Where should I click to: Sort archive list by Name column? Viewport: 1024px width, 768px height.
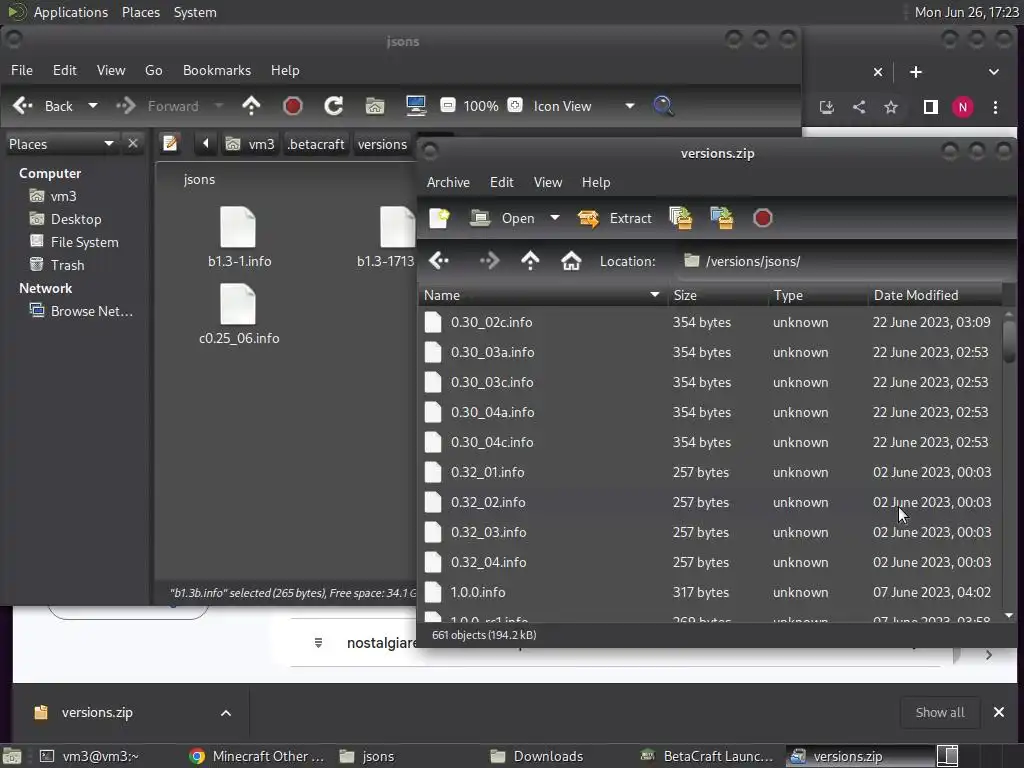(x=543, y=295)
